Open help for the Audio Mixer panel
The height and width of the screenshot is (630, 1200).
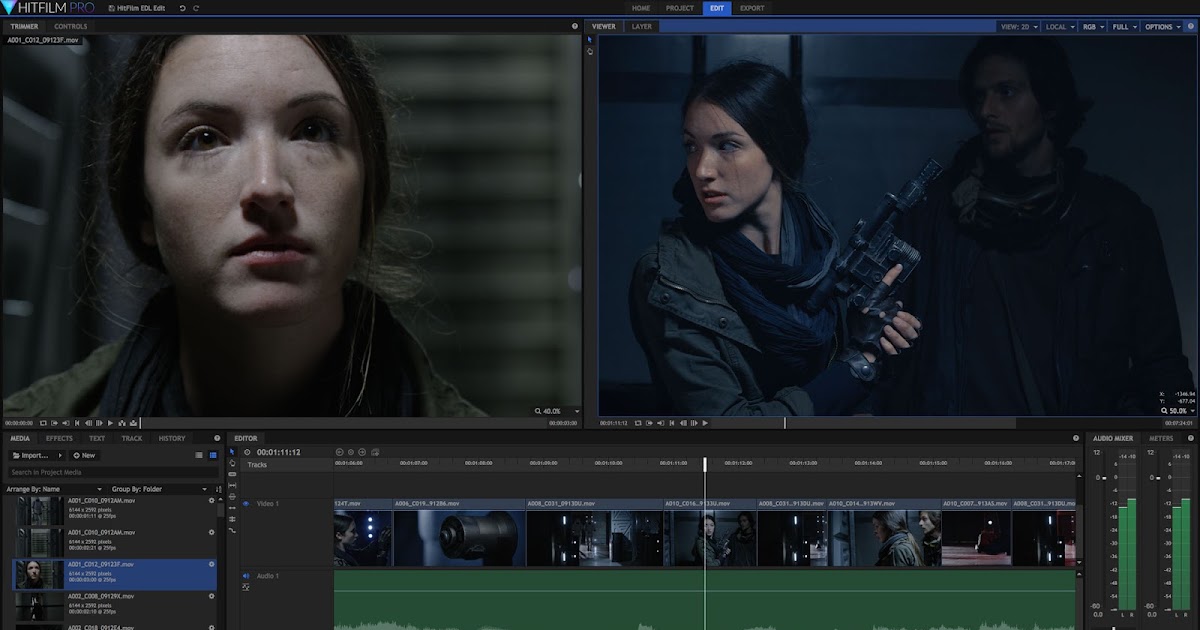(1191, 438)
